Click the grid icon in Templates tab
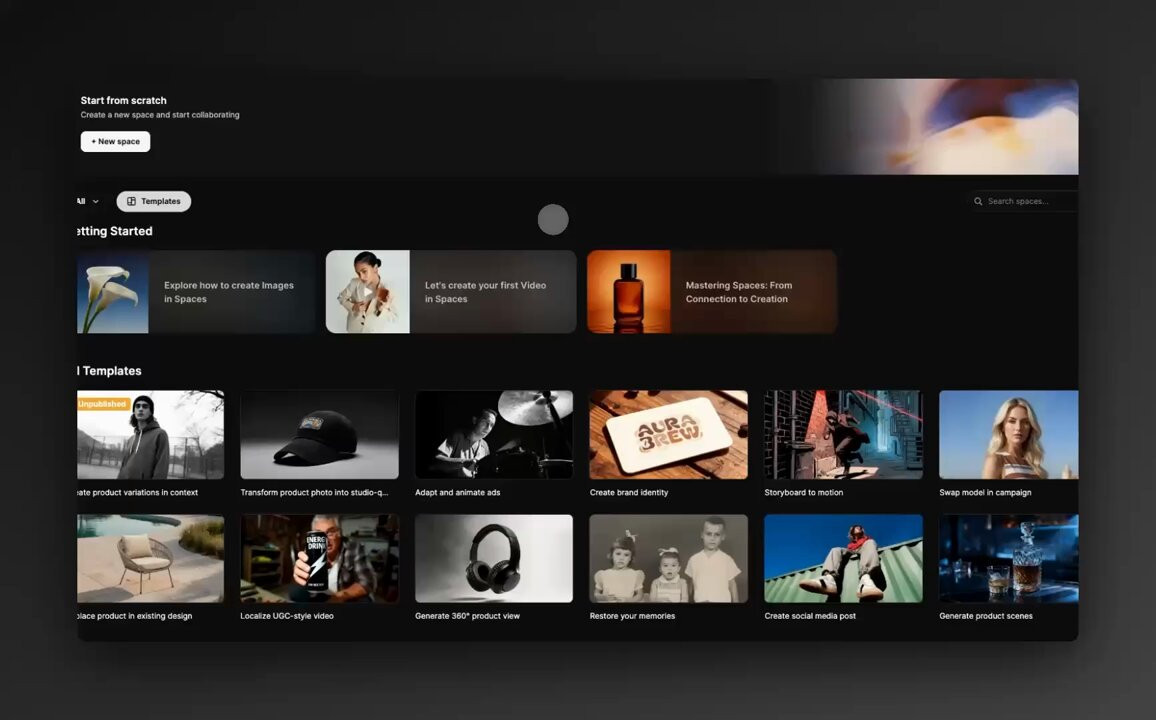1156x720 pixels. [x=131, y=201]
